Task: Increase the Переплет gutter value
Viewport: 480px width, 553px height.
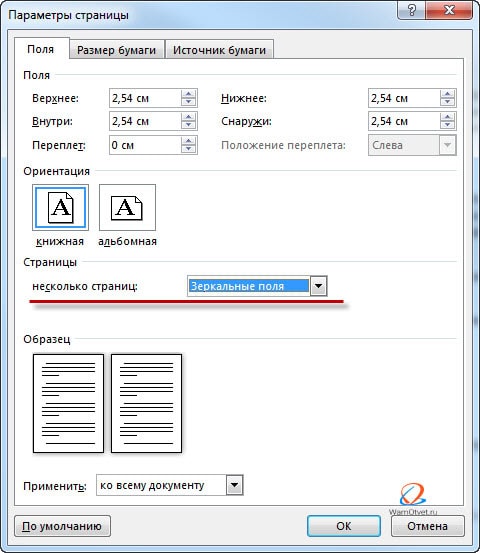Action: (188, 141)
